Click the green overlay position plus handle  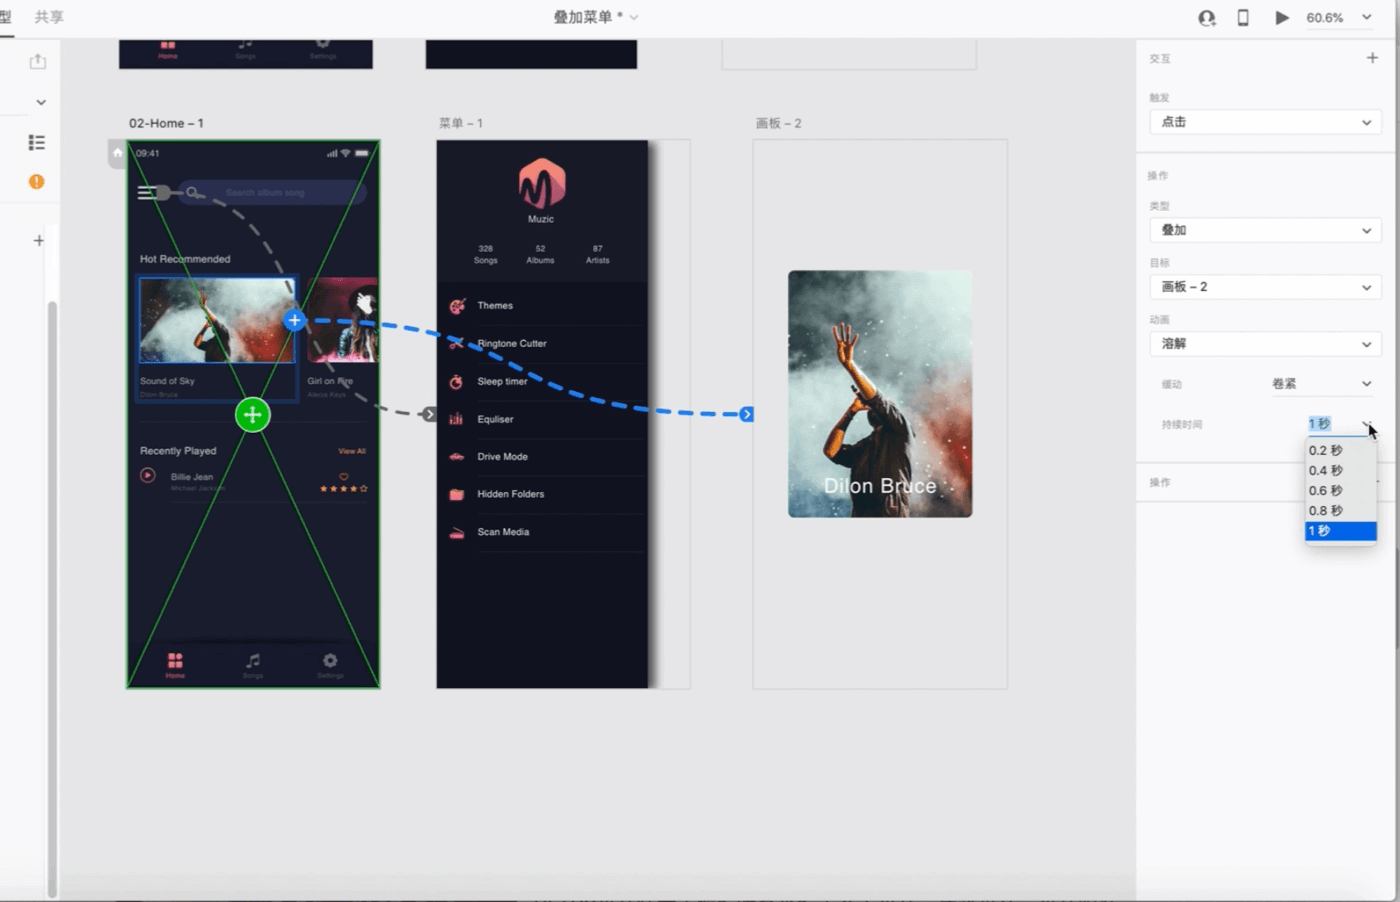coord(253,414)
